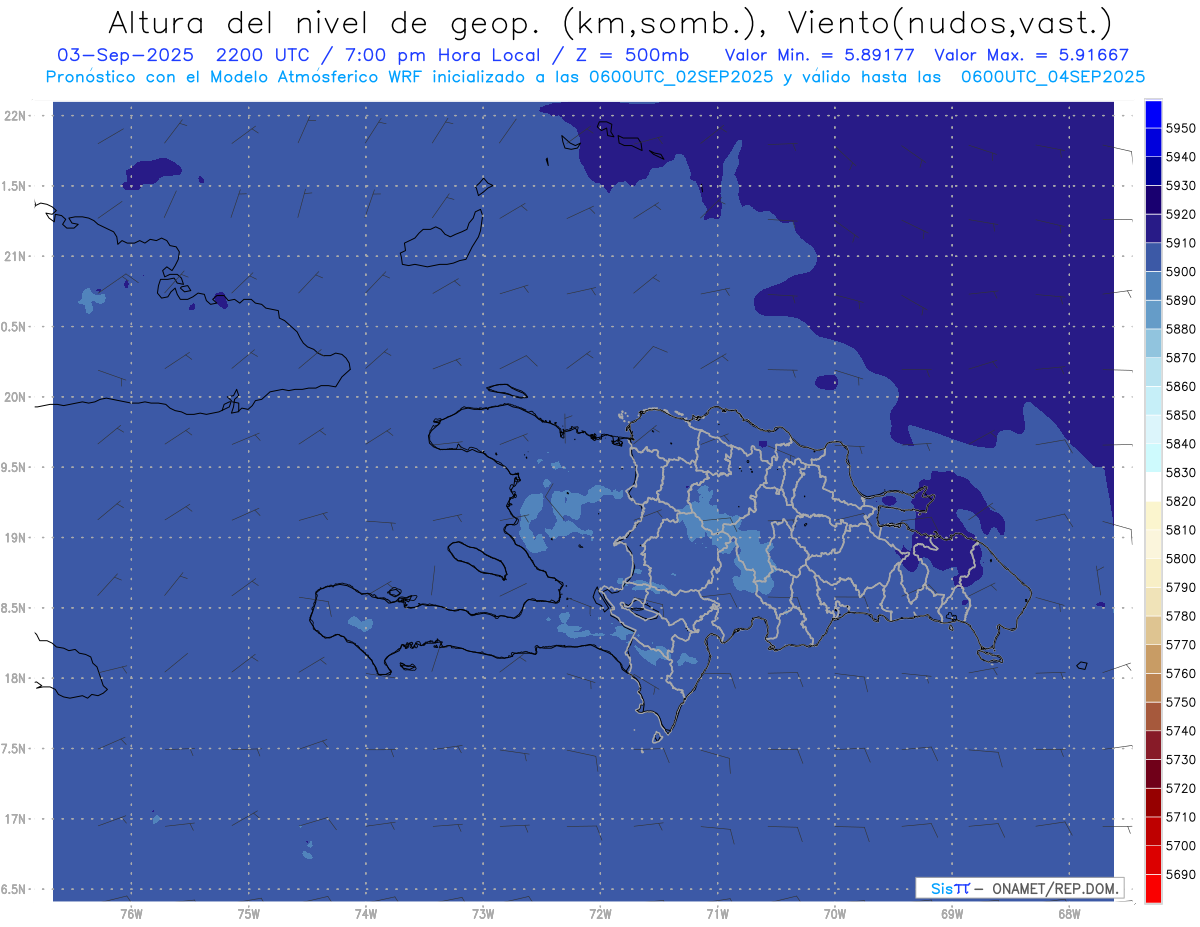Click the '5920' color bar value
Viewport: 1200px width, 927px height.
pyautogui.click(x=1180, y=214)
